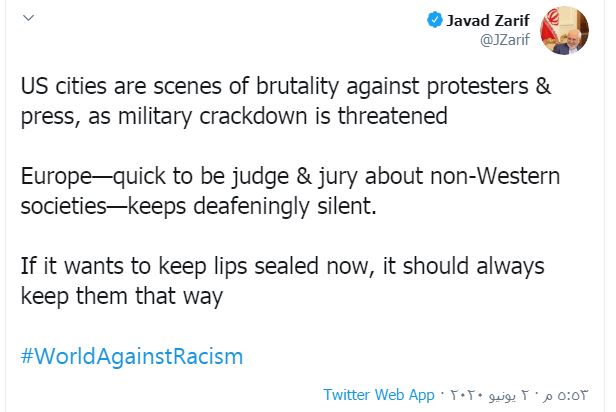Screen dimensions: 616x412
Task: Open the @JZarif handle link
Action: [505, 39]
